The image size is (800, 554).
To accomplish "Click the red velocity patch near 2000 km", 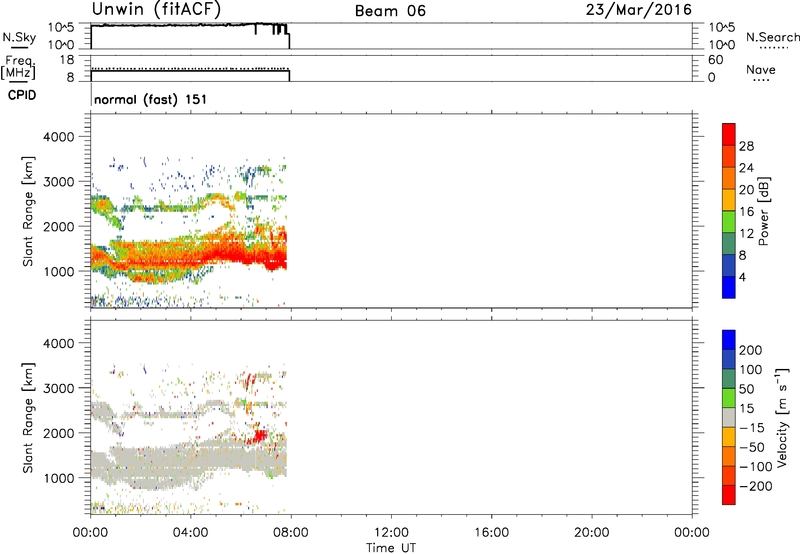I will (x=259, y=436).
